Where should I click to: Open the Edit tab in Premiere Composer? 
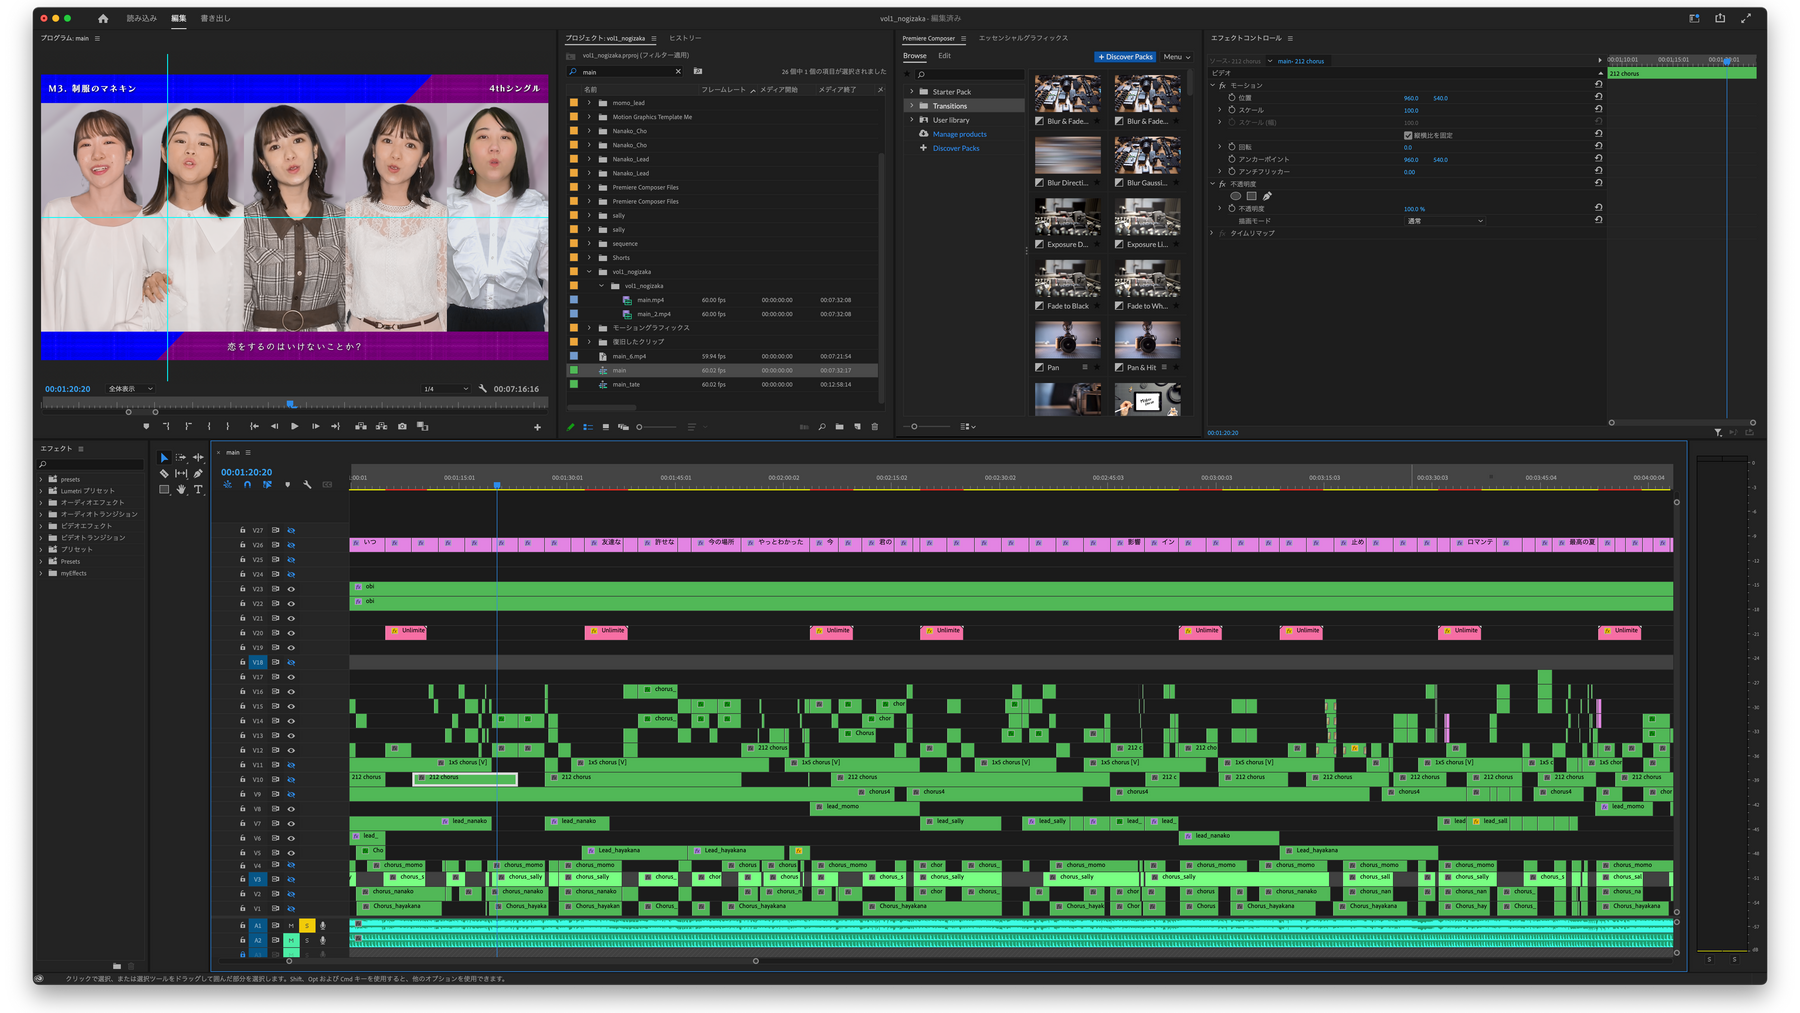[944, 56]
